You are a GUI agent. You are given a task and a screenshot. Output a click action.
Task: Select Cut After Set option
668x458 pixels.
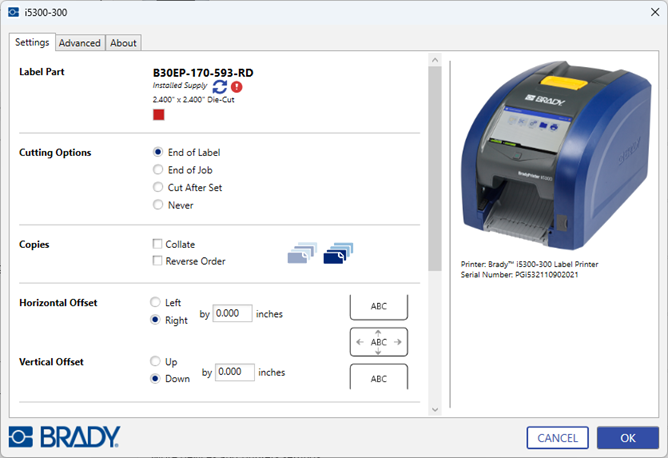click(x=158, y=187)
